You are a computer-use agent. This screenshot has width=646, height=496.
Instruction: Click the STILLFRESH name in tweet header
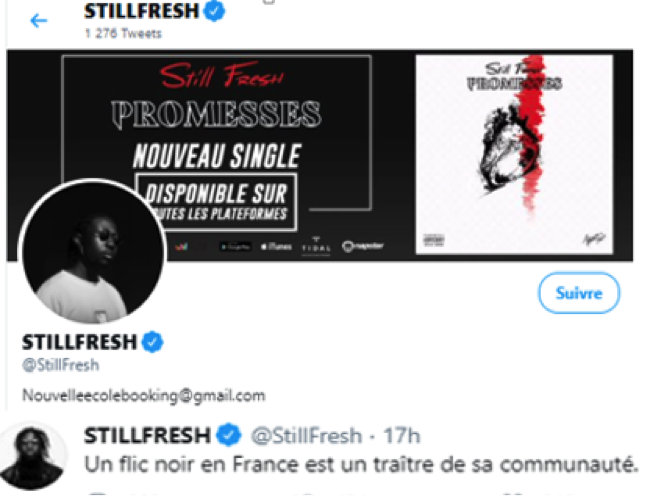click(147, 435)
